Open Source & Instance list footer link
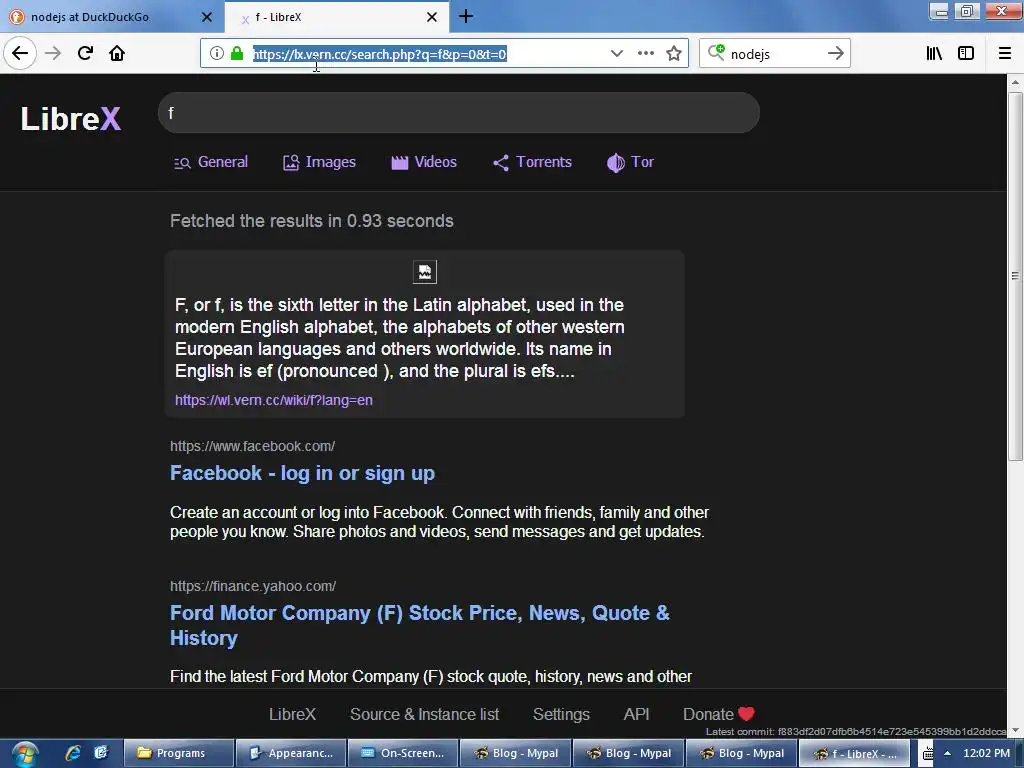Viewport: 1024px width, 768px height. coord(424,714)
